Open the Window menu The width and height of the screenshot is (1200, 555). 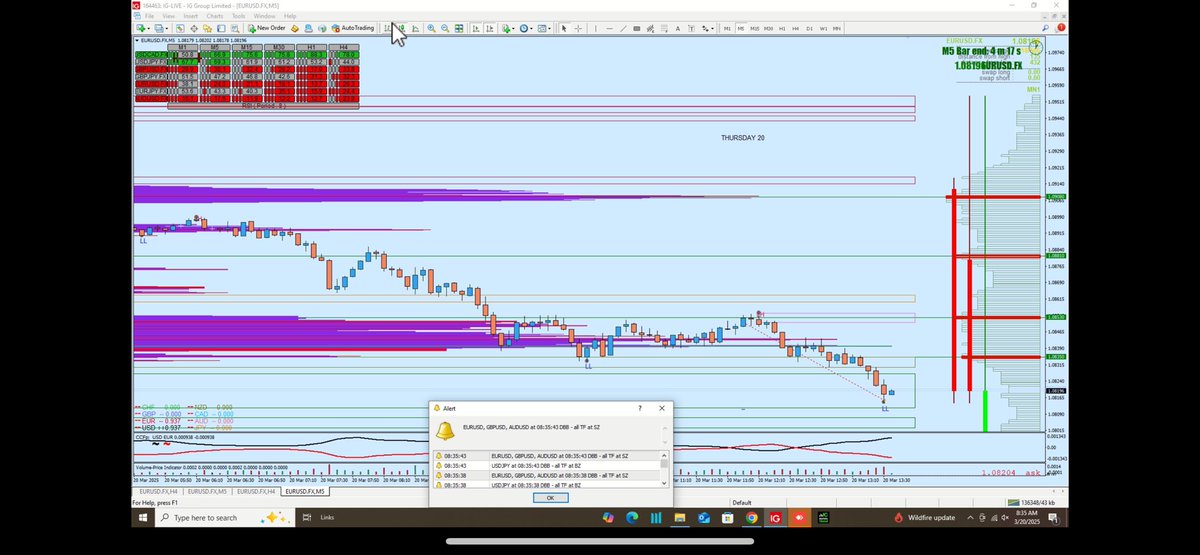(265, 16)
